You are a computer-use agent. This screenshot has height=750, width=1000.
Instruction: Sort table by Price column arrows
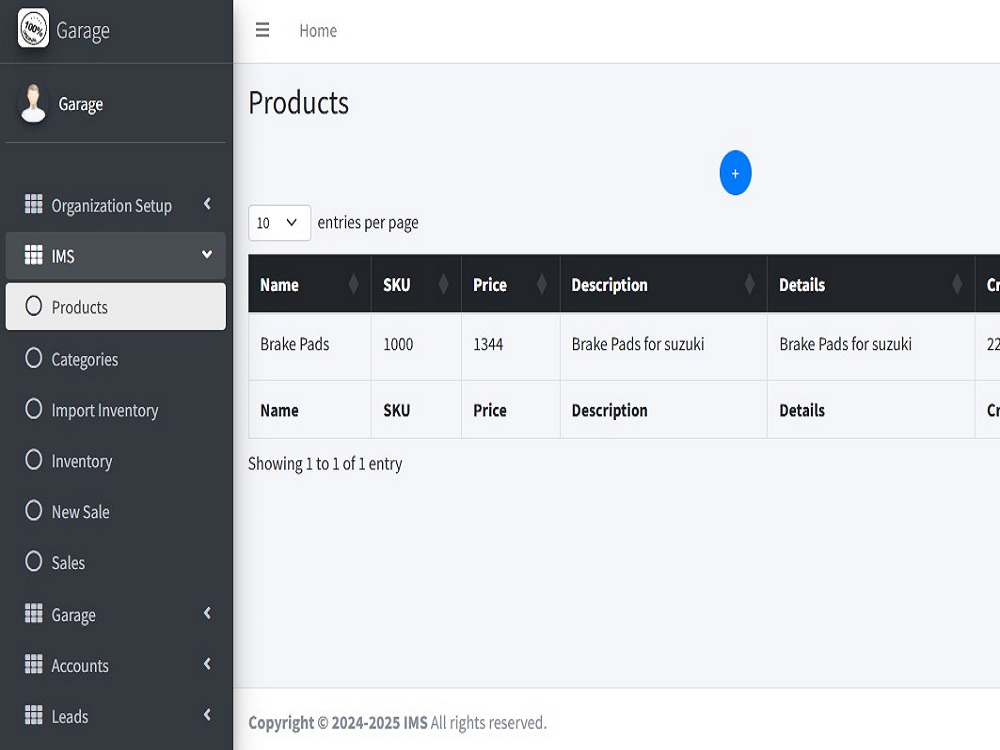(542, 284)
